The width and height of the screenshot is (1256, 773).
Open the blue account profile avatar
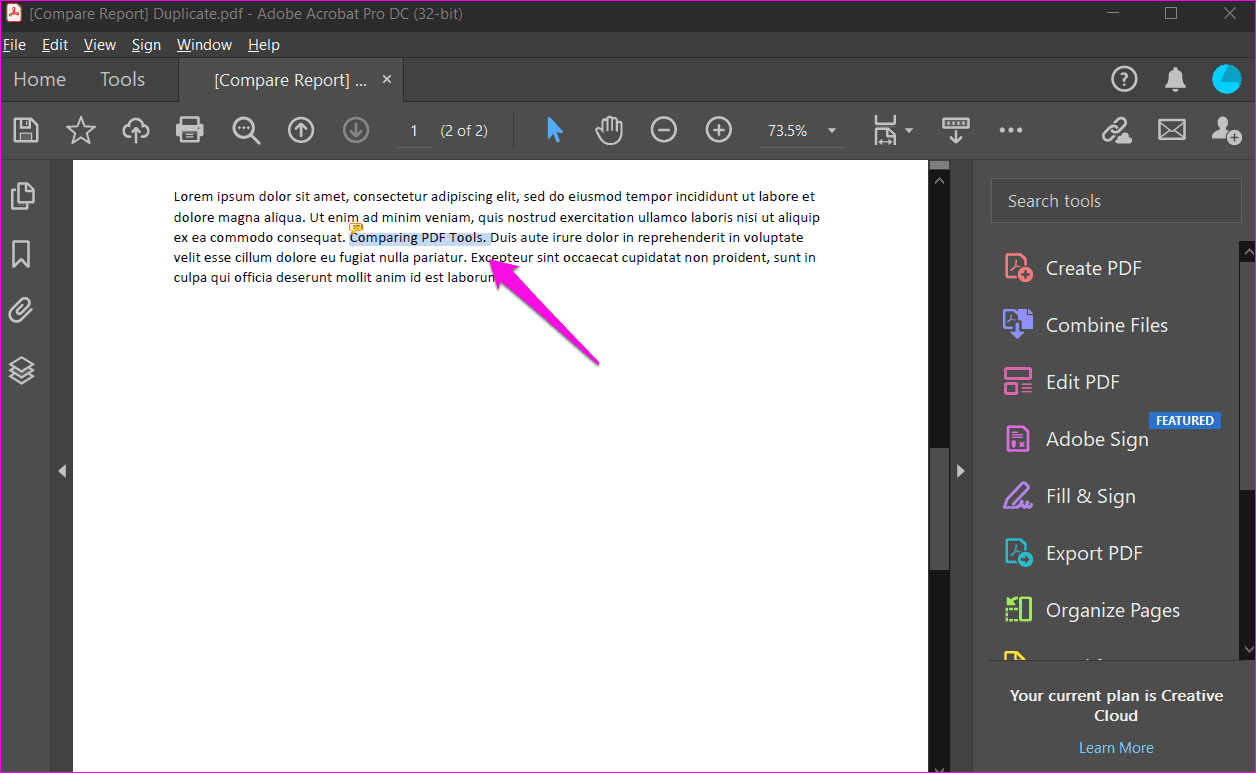(x=1227, y=80)
